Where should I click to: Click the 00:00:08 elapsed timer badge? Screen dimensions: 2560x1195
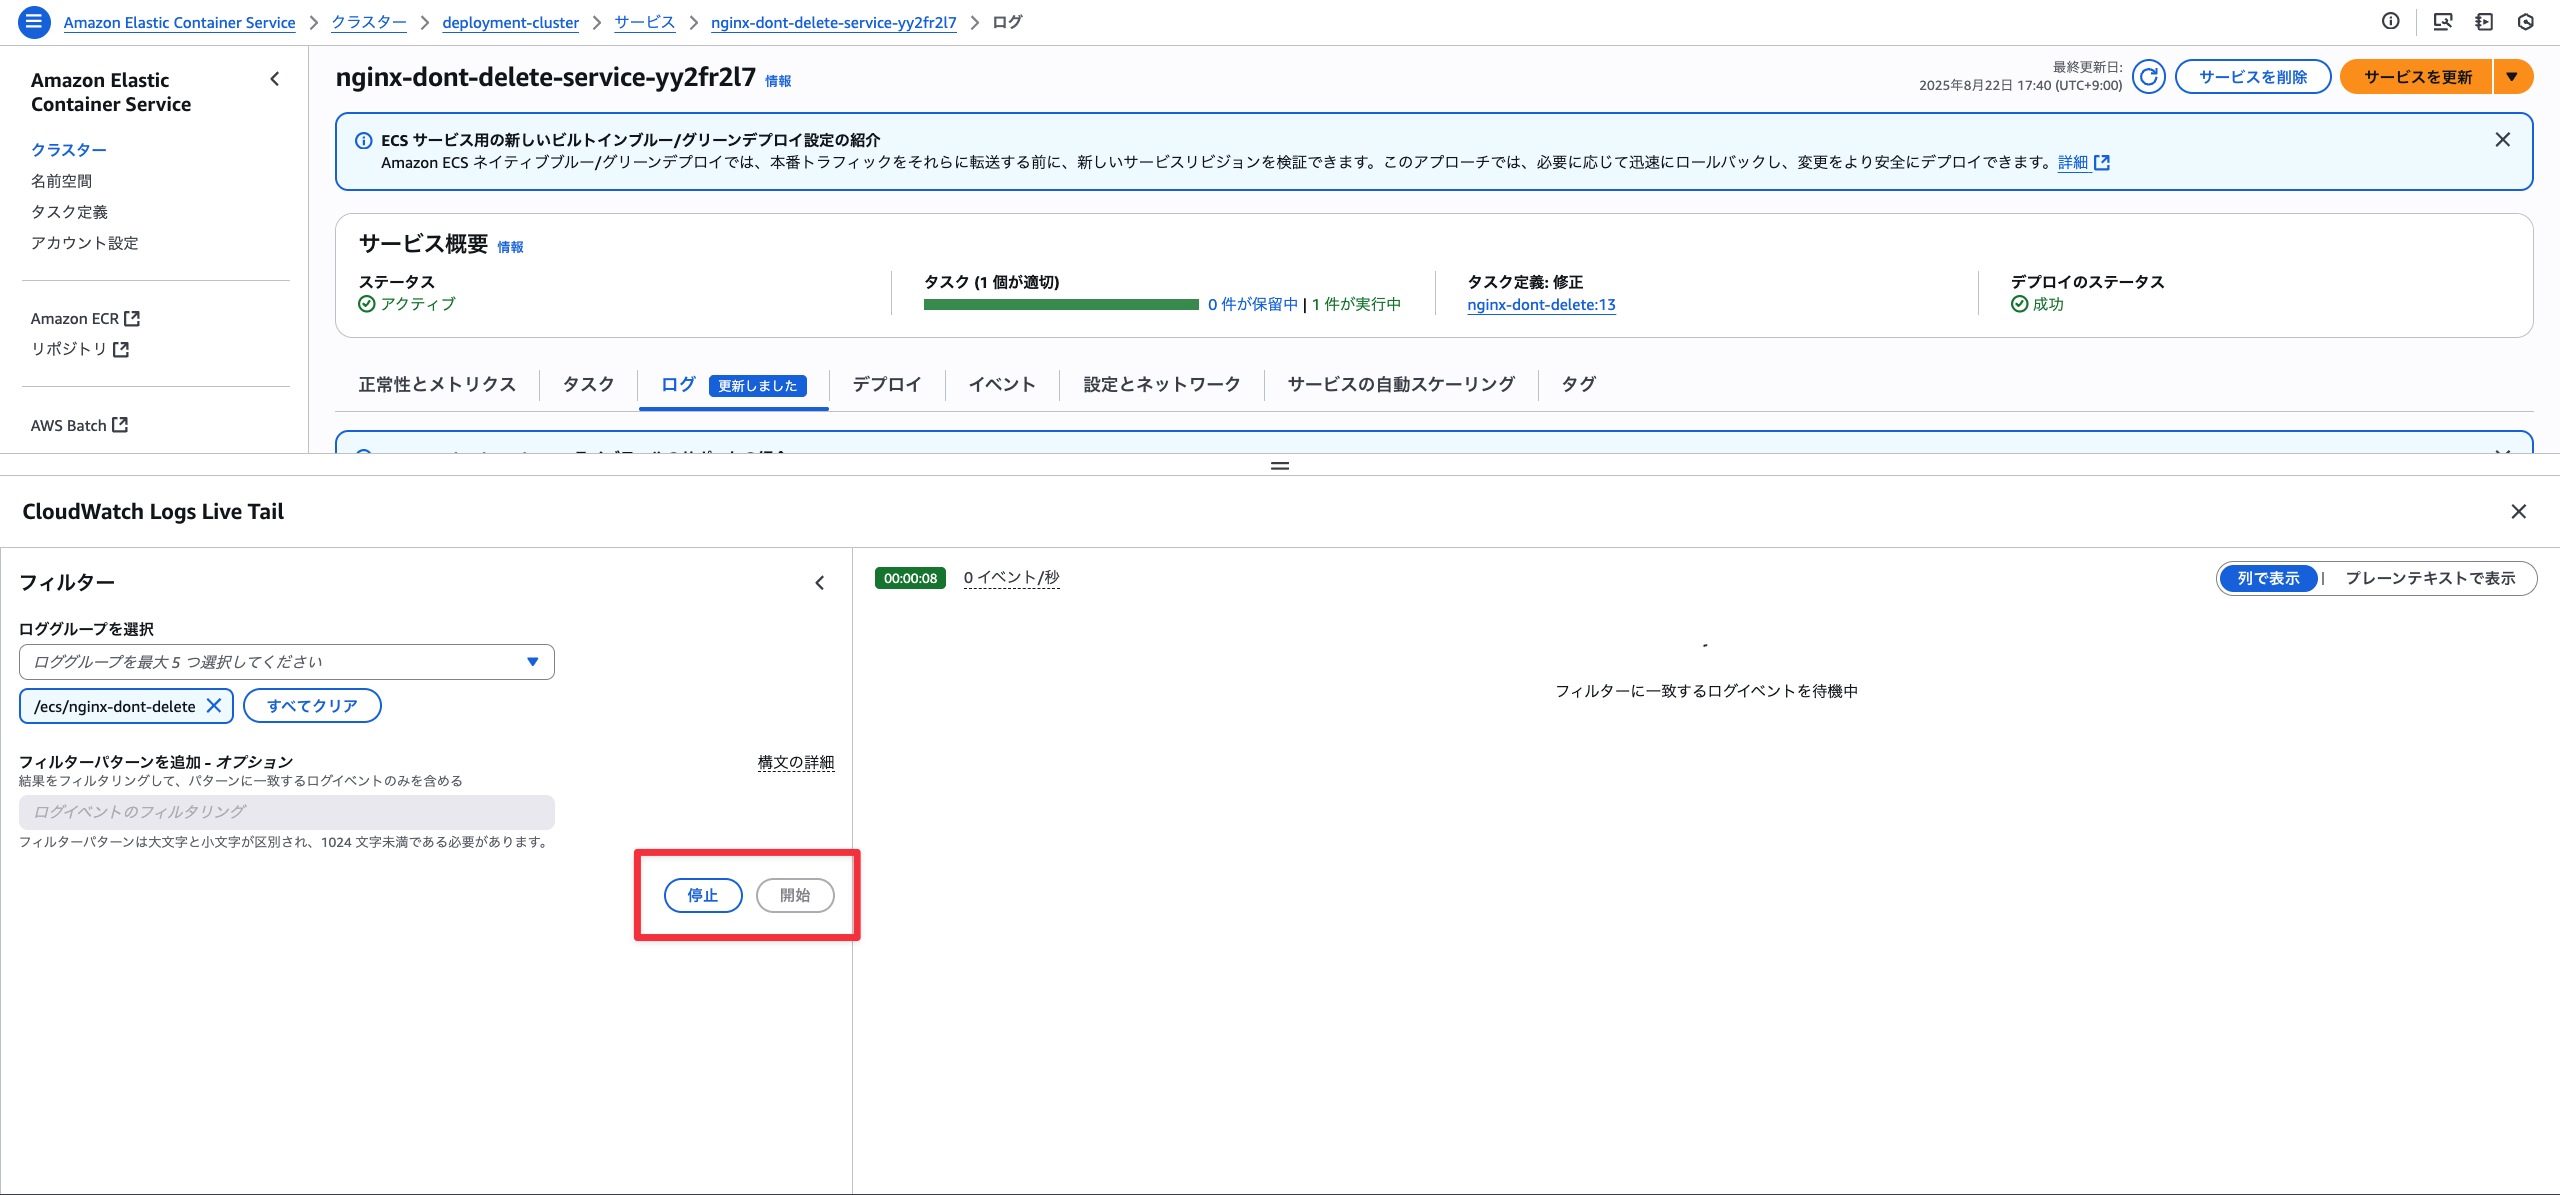coord(910,578)
